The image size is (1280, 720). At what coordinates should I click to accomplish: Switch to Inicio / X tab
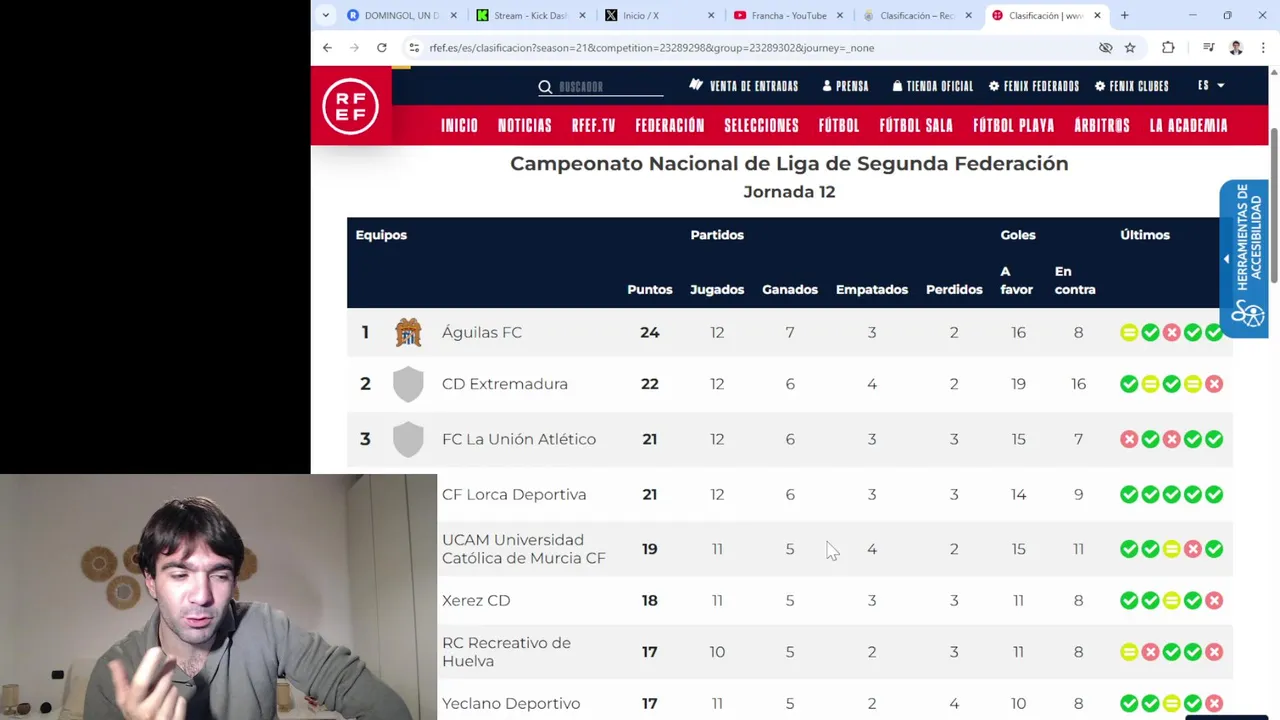tap(658, 15)
